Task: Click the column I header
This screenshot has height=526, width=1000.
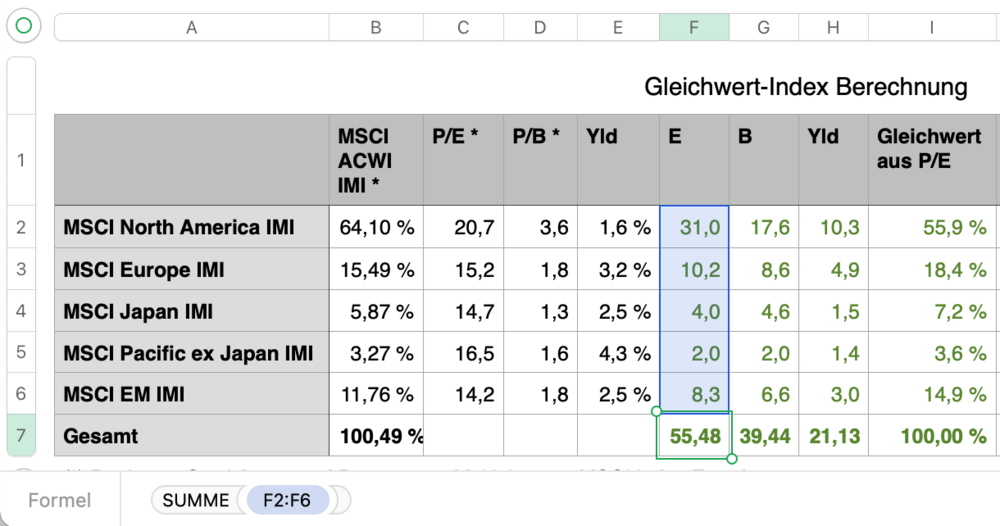Action: [931, 28]
